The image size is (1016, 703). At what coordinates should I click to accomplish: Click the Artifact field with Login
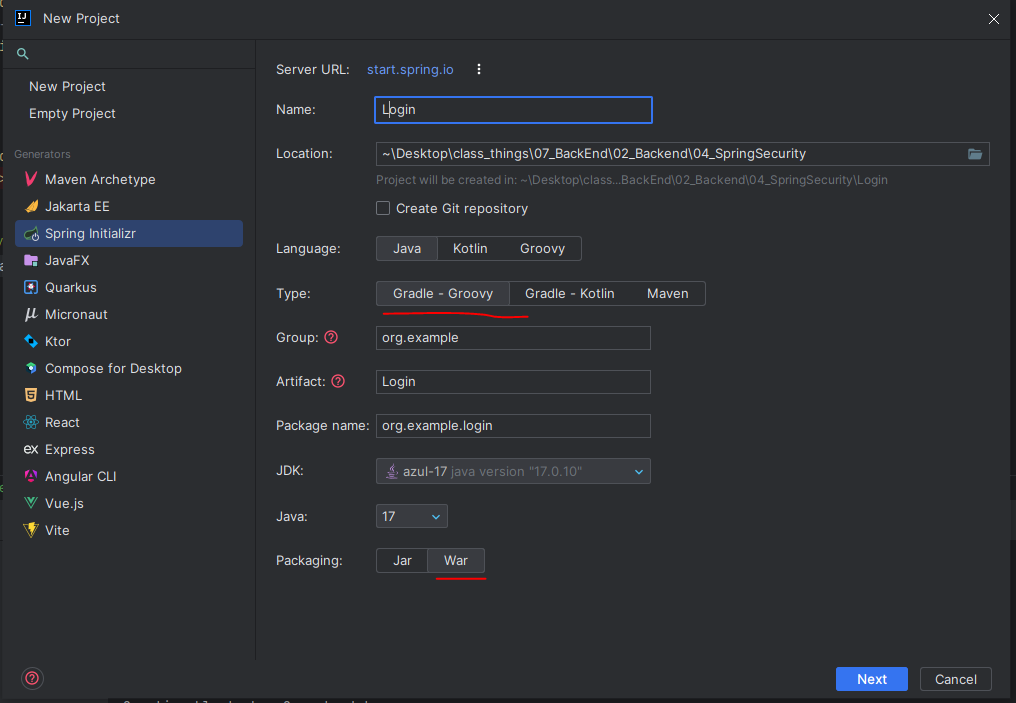pos(513,382)
